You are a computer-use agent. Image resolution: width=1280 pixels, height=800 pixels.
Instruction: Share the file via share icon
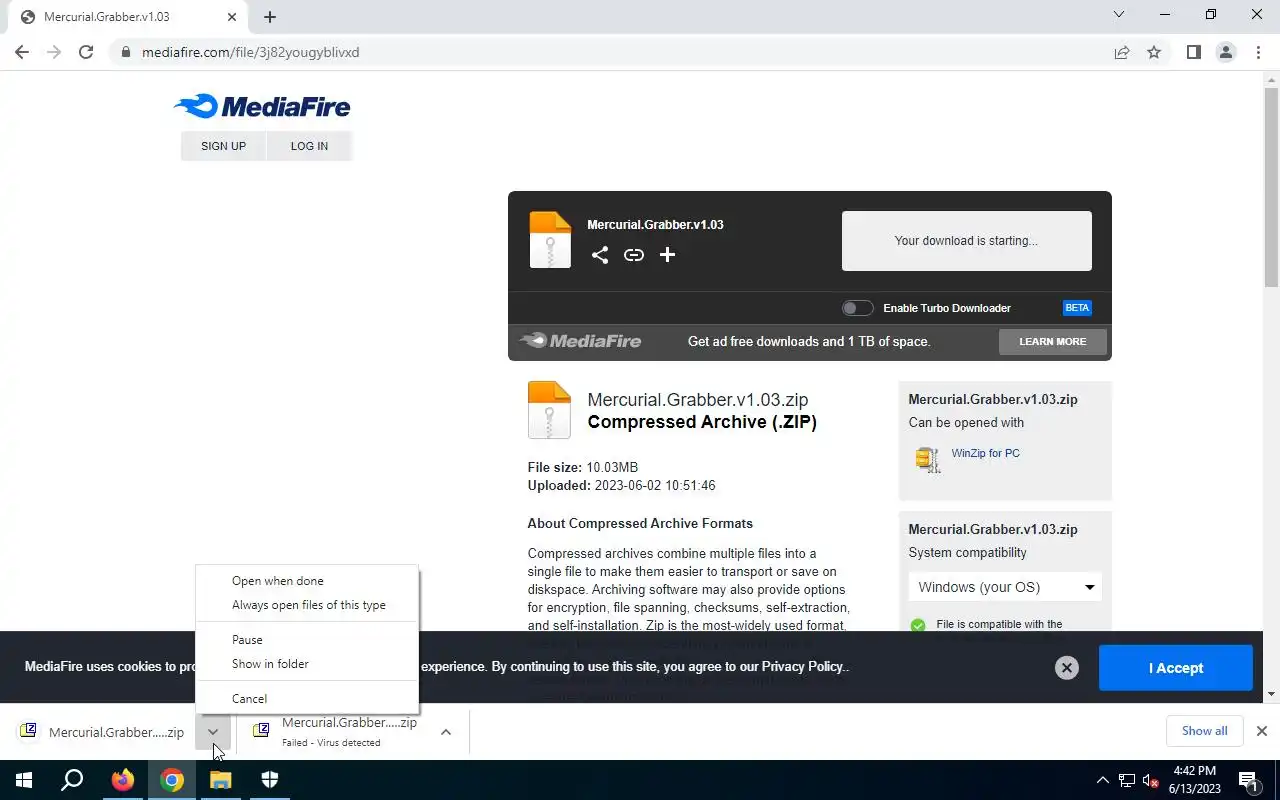[x=599, y=255]
